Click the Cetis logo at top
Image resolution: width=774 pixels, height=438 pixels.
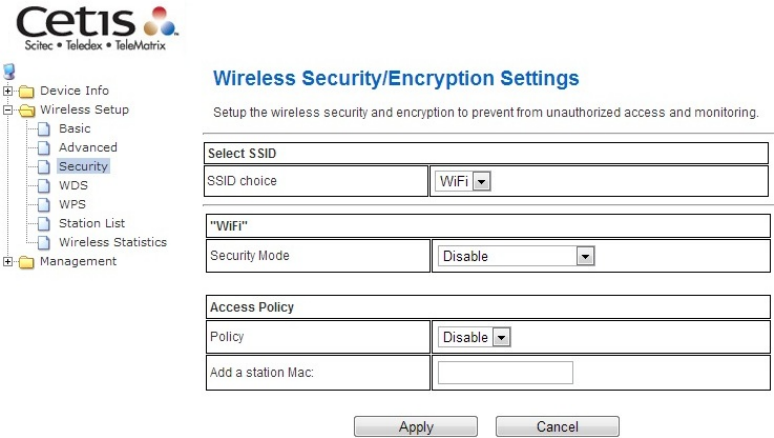97,28
